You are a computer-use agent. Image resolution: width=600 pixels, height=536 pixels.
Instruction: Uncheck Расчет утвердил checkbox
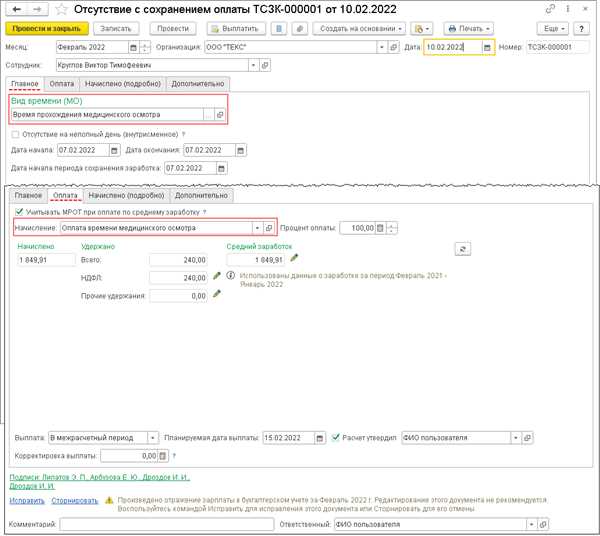[x=336, y=438]
